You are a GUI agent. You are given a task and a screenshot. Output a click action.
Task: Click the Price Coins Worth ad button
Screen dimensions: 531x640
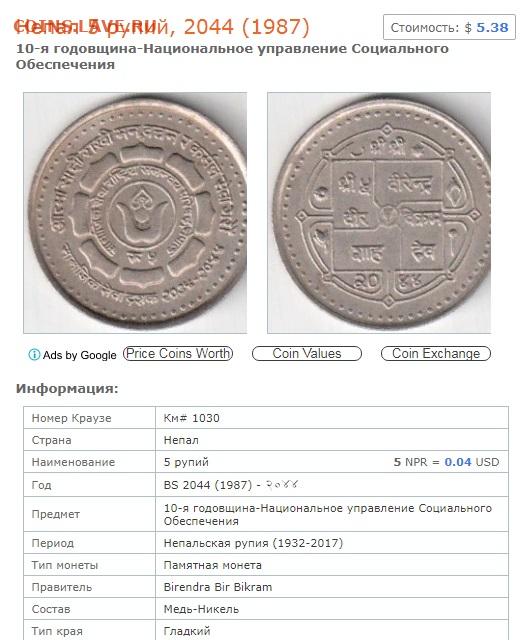178,353
